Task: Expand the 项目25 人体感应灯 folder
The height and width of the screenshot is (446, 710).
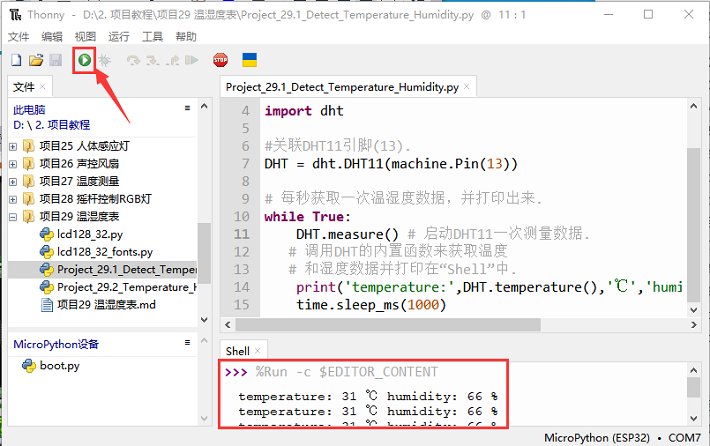Action: (x=14, y=146)
